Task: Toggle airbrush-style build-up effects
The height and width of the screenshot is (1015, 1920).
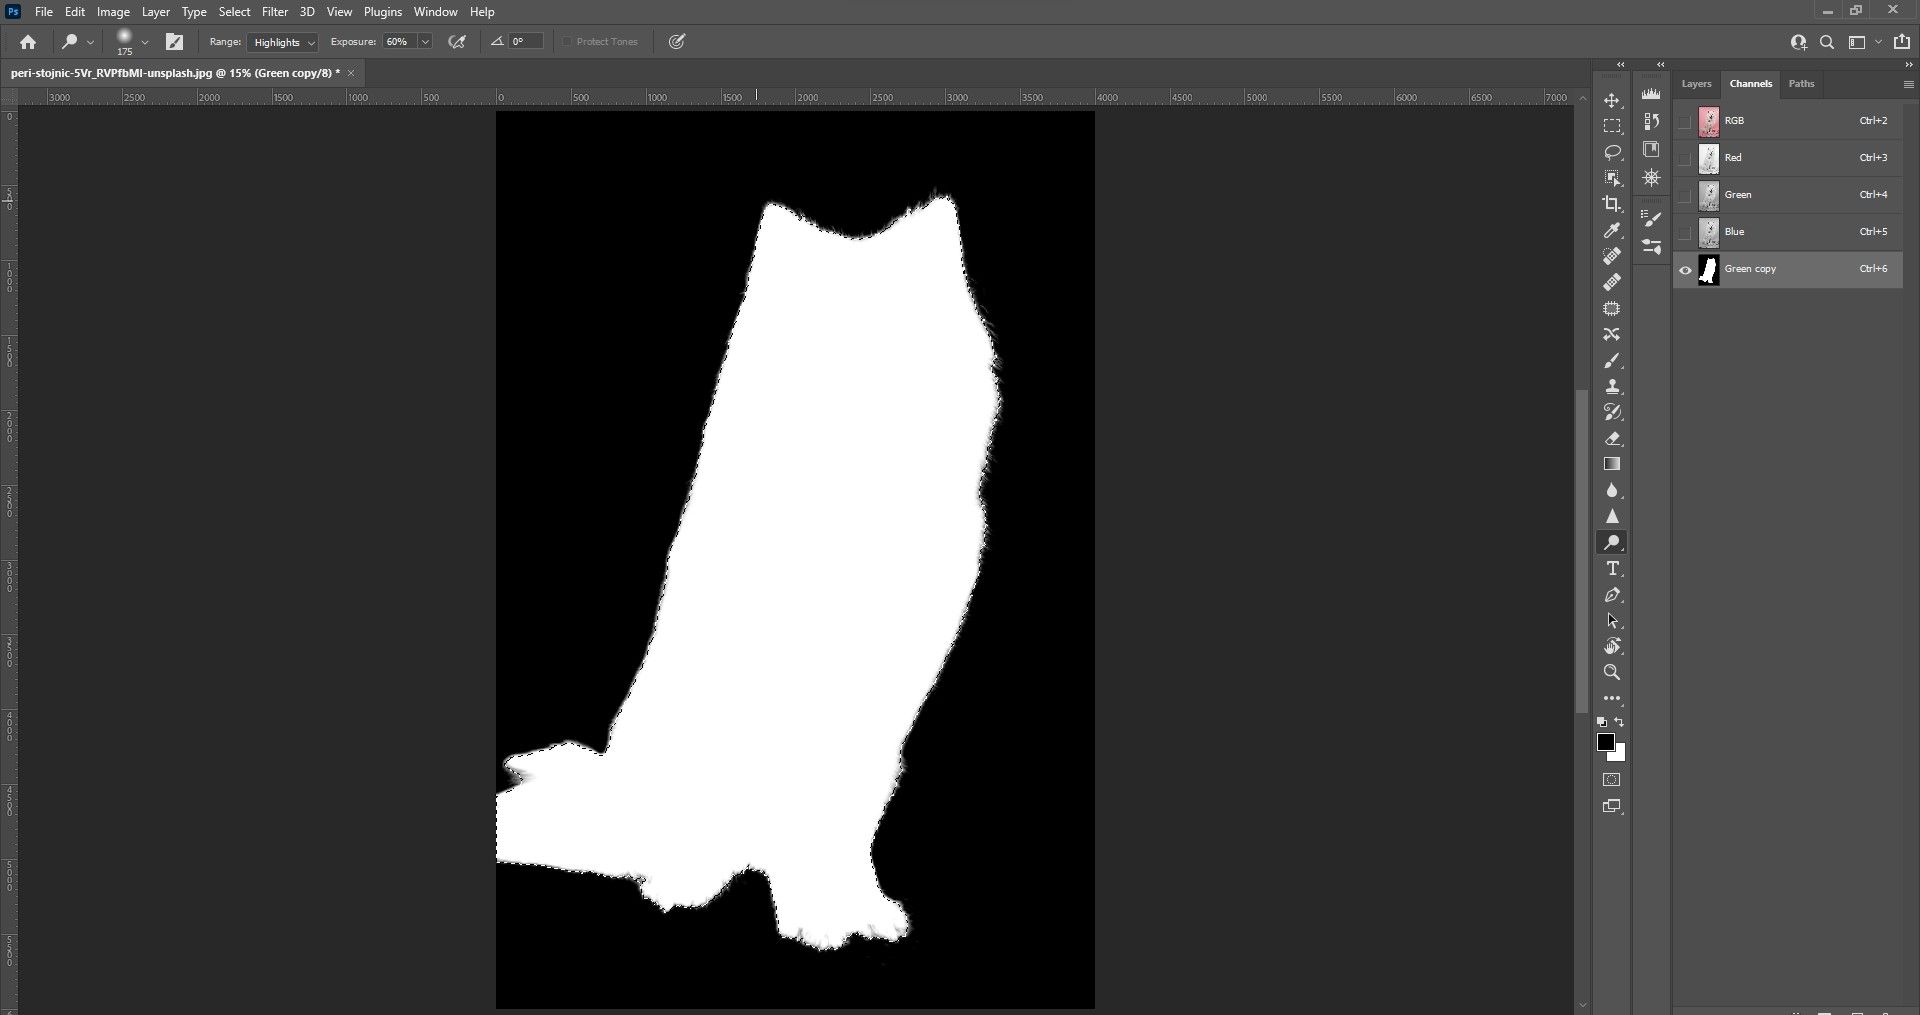Action: [457, 42]
